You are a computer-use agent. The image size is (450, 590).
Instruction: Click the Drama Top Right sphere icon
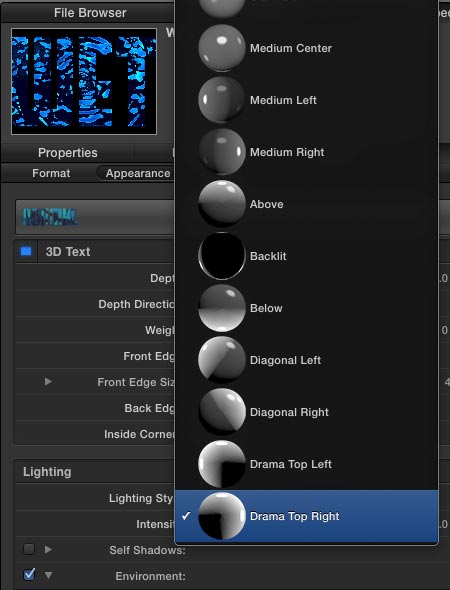[222, 516]
